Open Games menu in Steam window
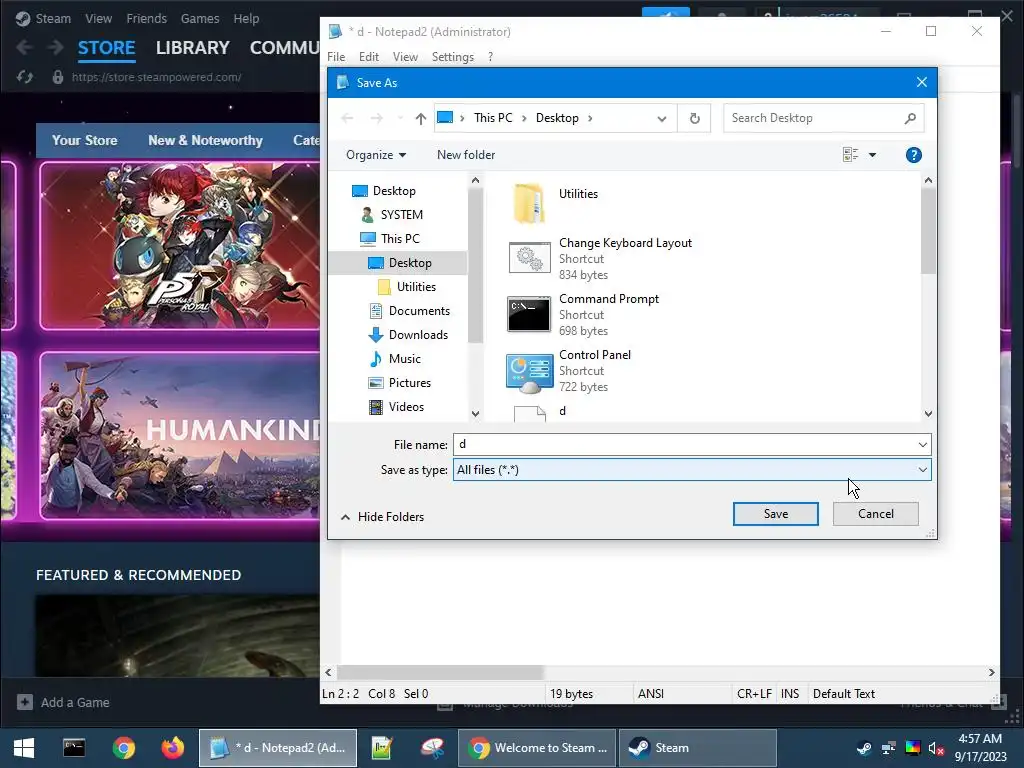The width and height of the screenshot is (1024, 768). click(x=200, y=18)
